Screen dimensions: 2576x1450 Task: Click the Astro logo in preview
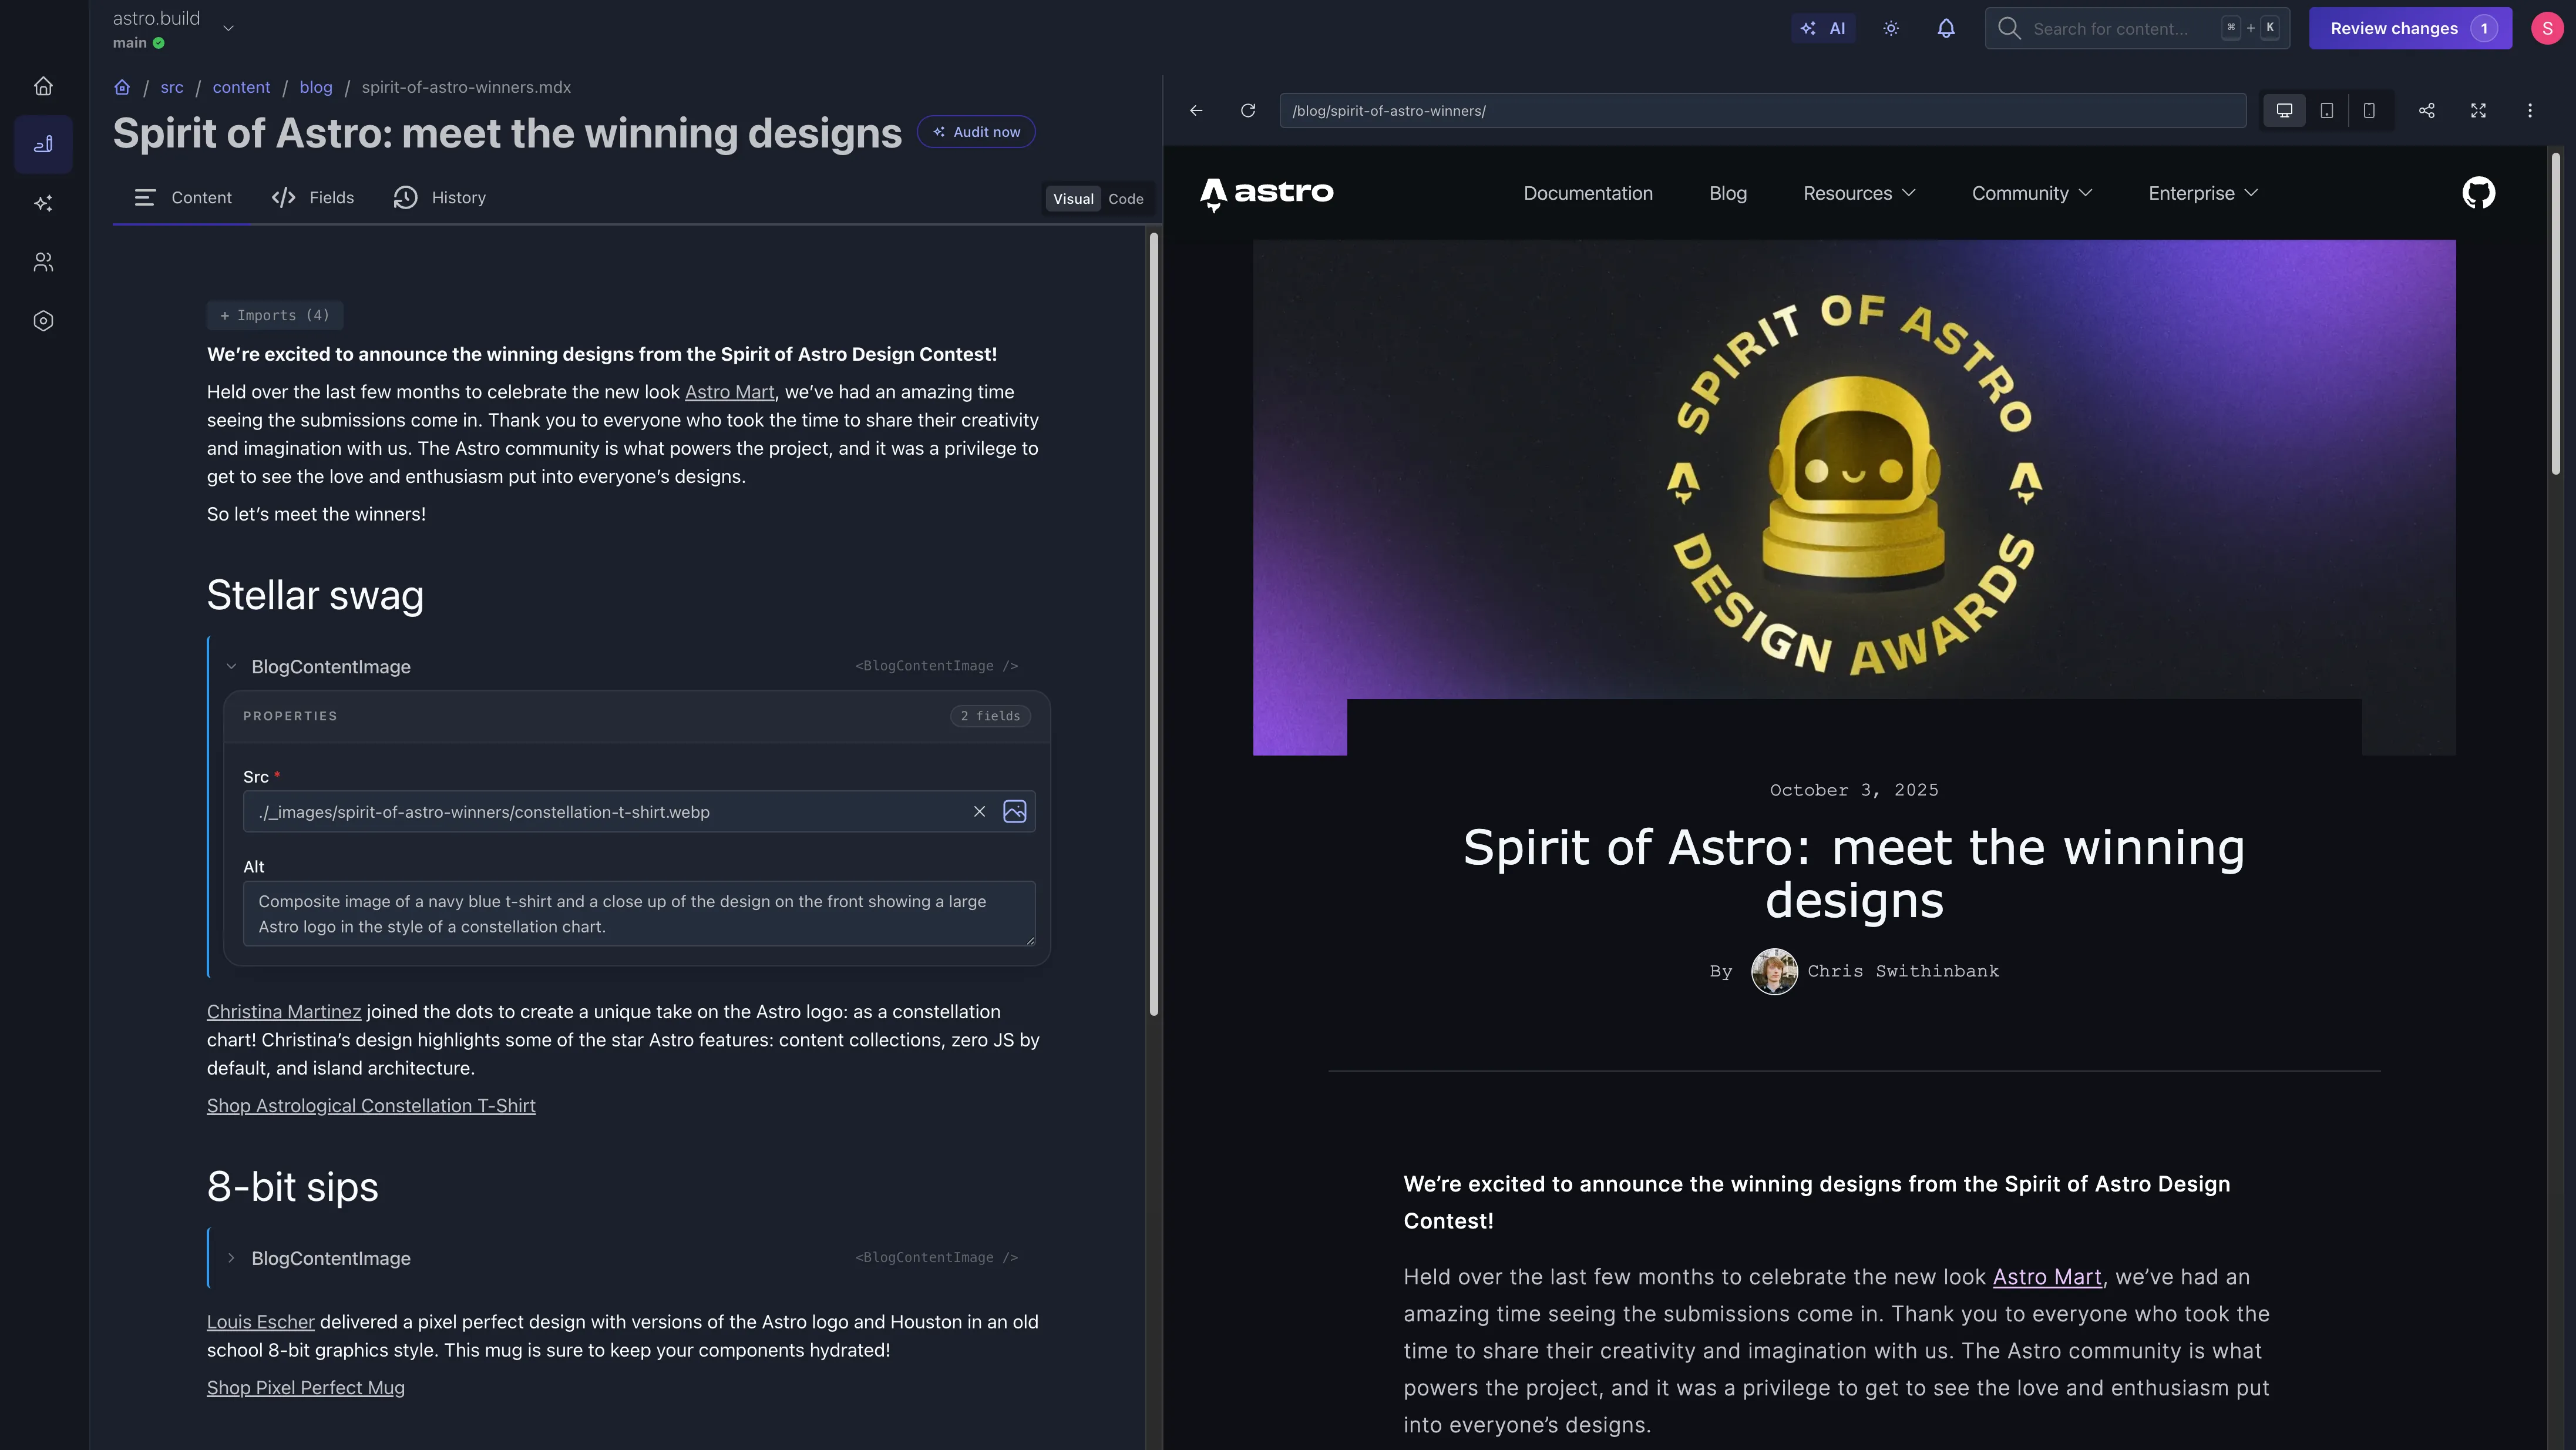point(1266,193)
